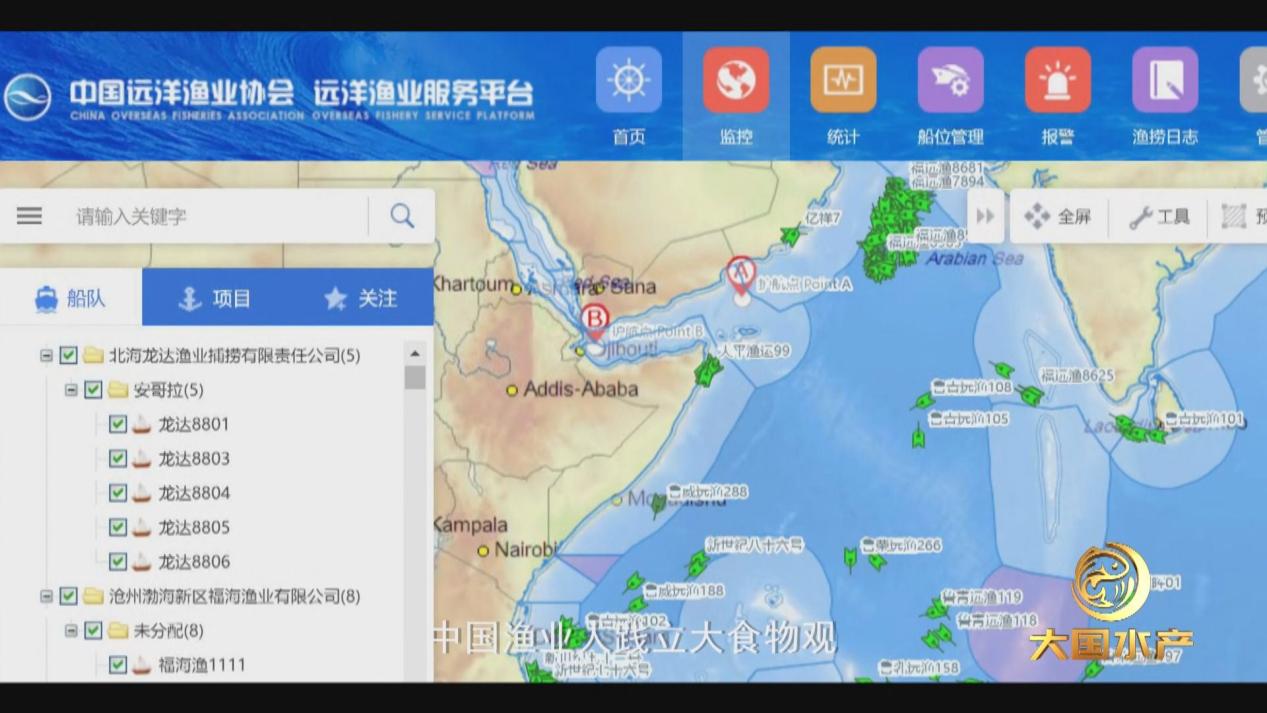Click the boat icon of 福海渔1111
Screen dimensions: 1267x713
coord(142,665)
